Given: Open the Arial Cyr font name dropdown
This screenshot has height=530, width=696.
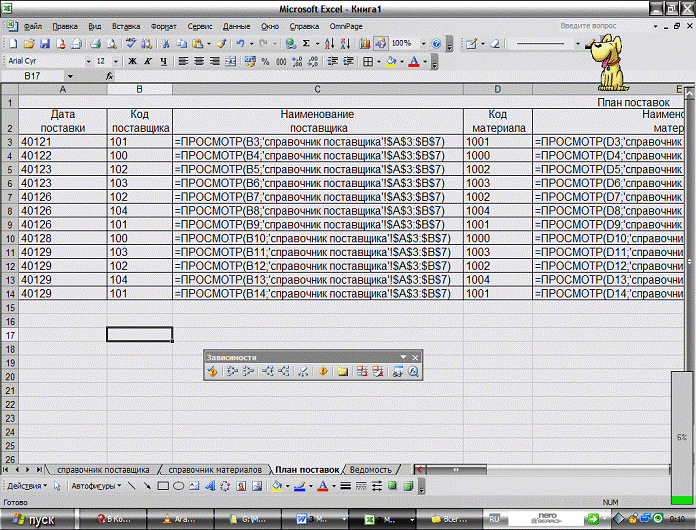Looking at the screenshot, I should click(x=85, y=62).
